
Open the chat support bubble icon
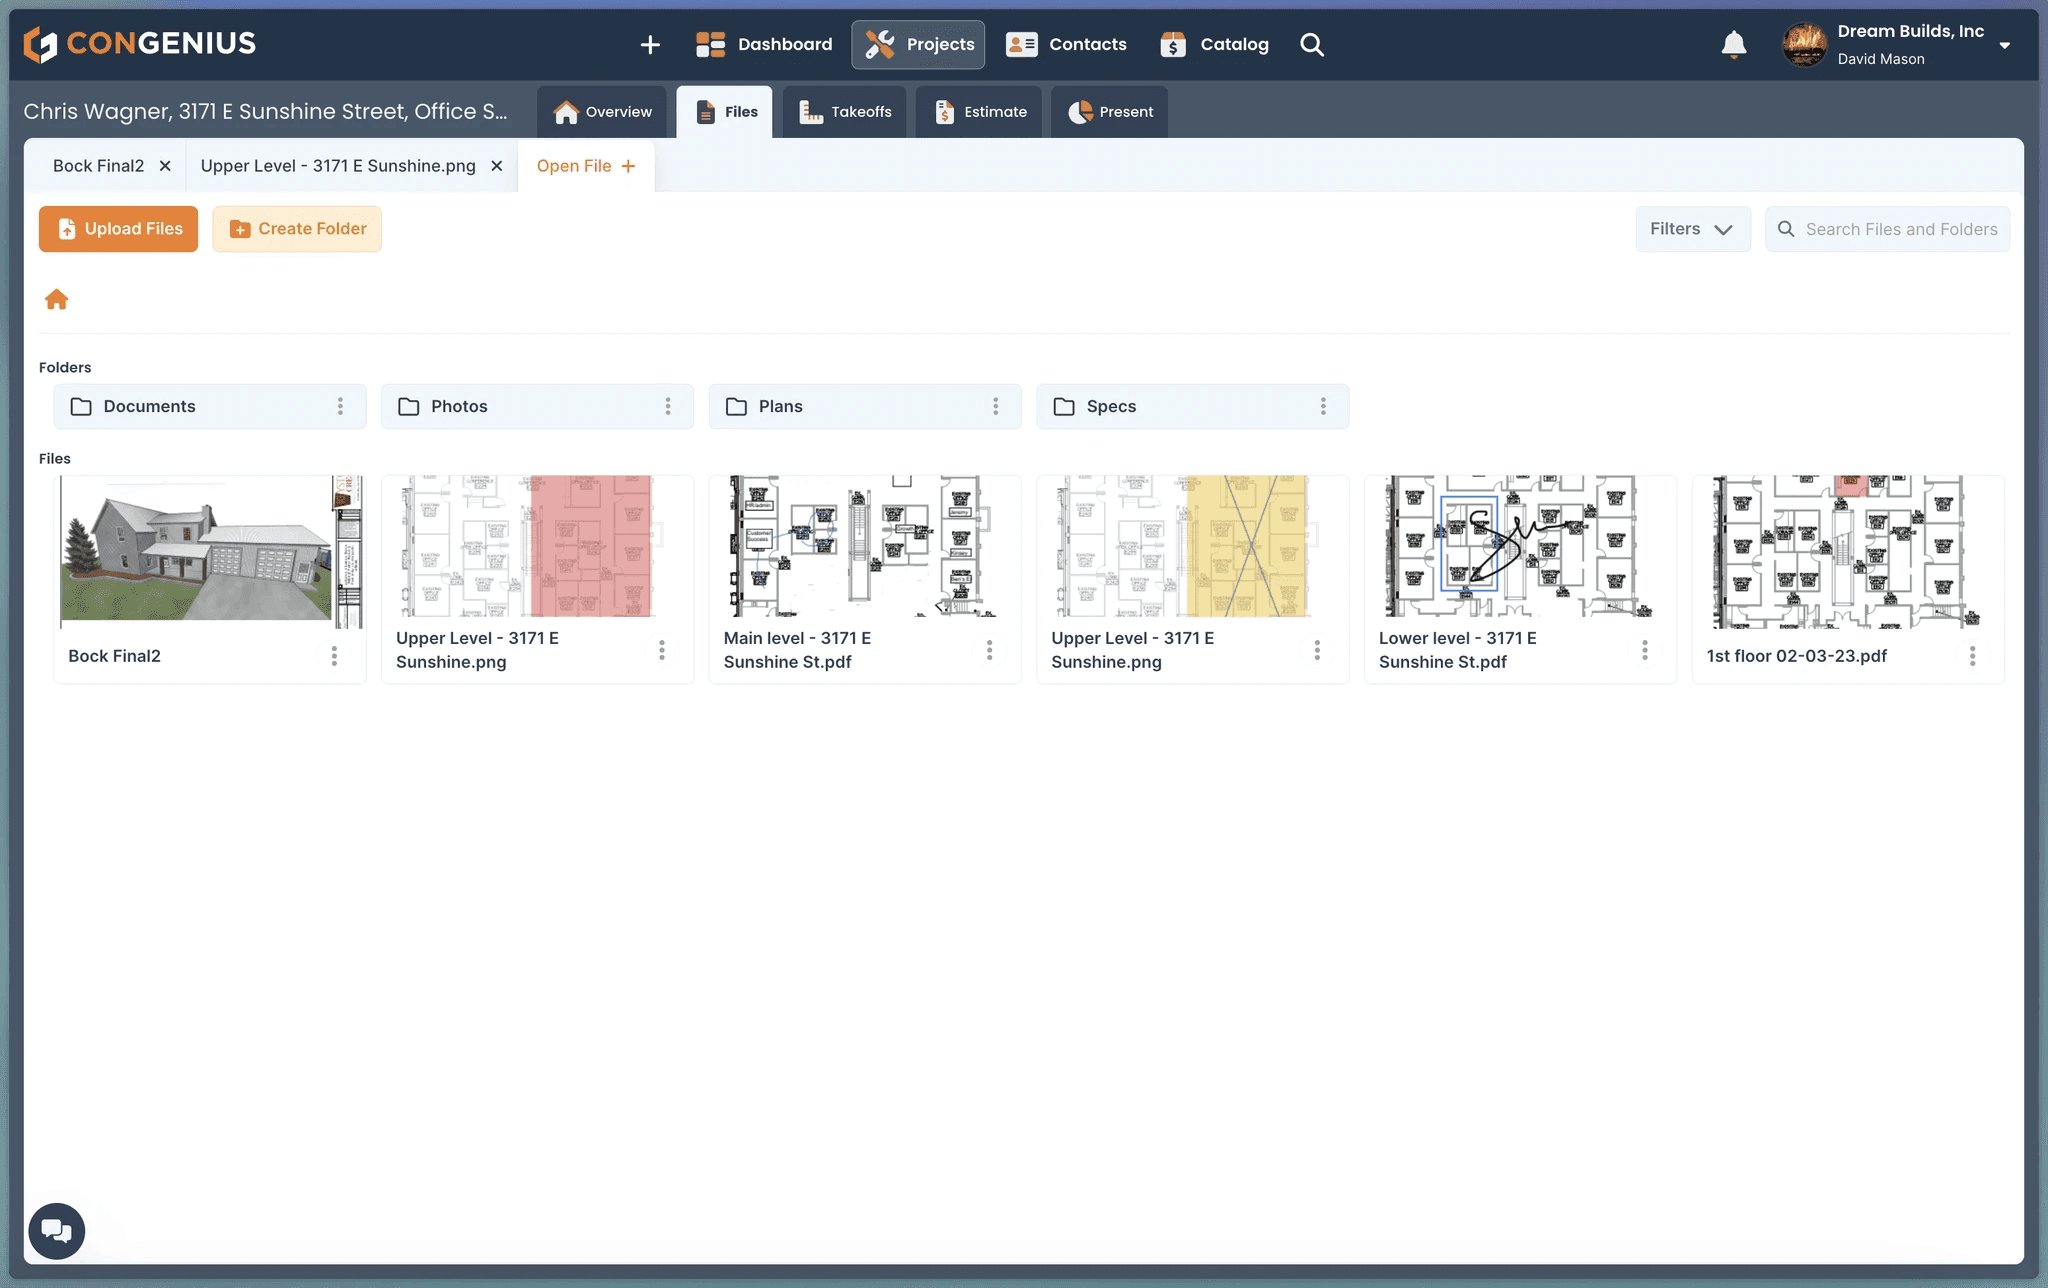click(57, 1231)
